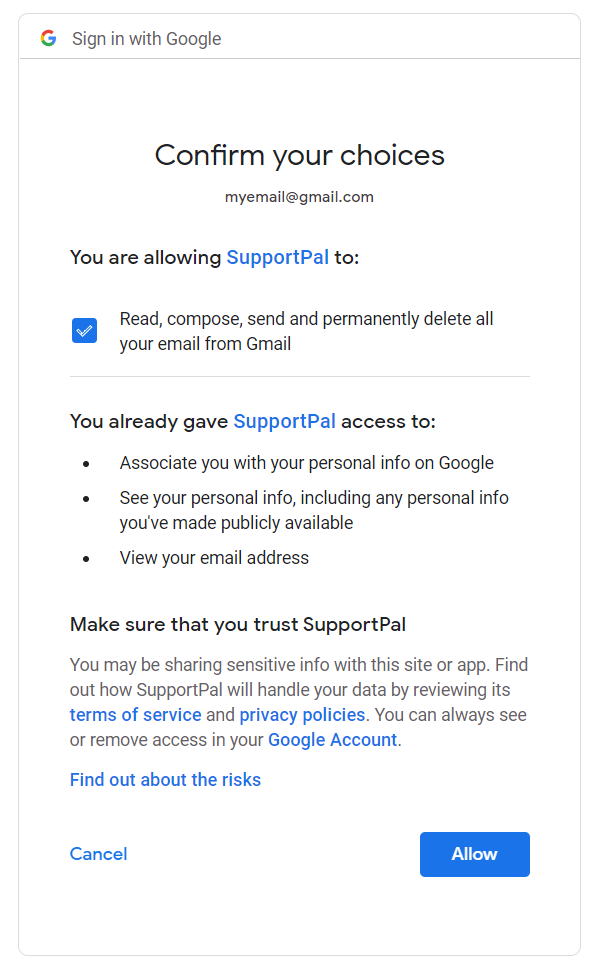
Task: Visit the Google Account link
Action: (x=332, y=740)
